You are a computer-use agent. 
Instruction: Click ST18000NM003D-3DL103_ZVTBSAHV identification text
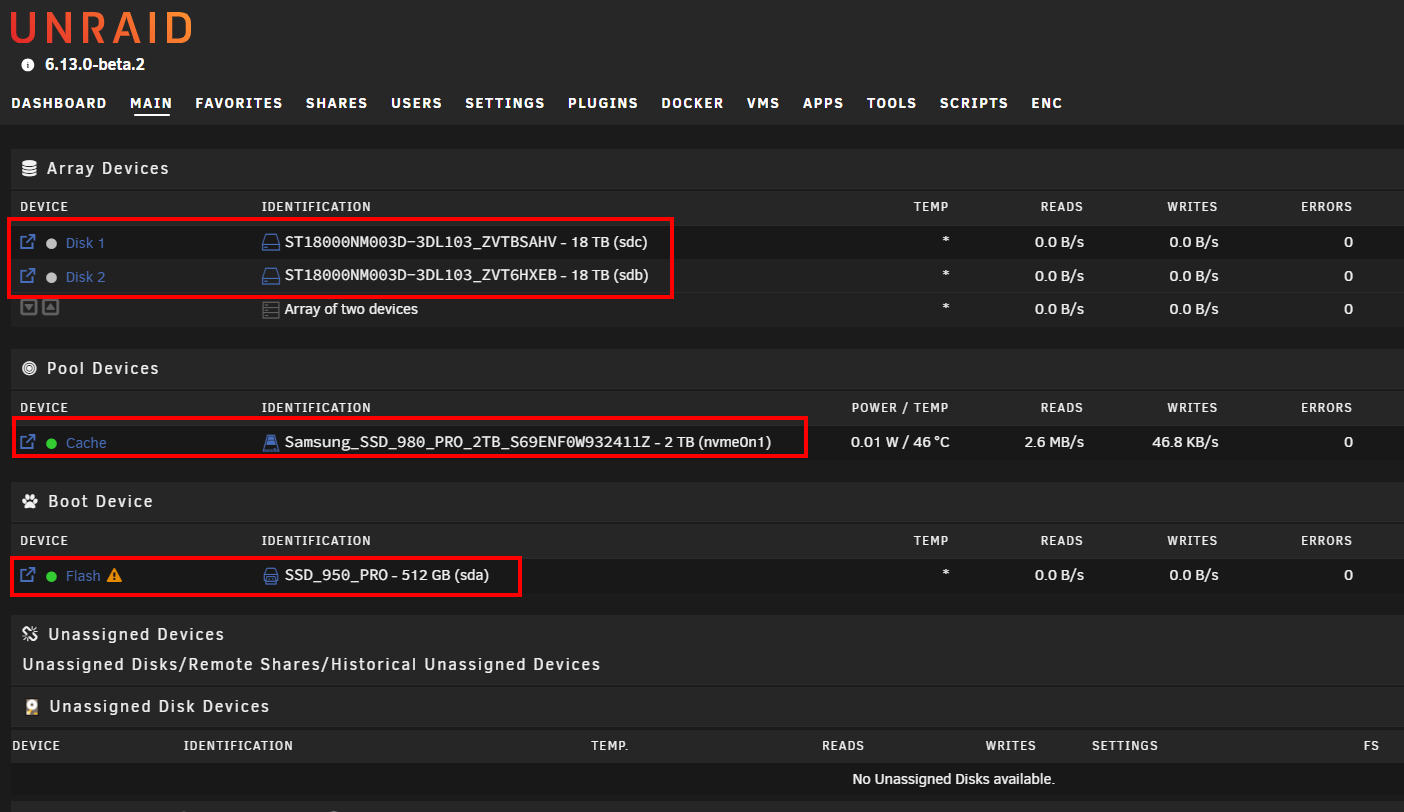[x=466, y=242]
